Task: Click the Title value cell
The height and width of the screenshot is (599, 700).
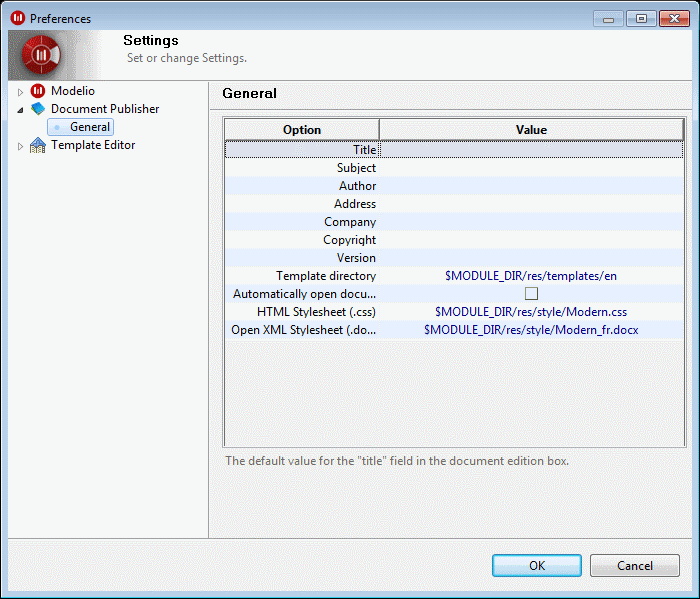Action: click(x=531, y=150)
